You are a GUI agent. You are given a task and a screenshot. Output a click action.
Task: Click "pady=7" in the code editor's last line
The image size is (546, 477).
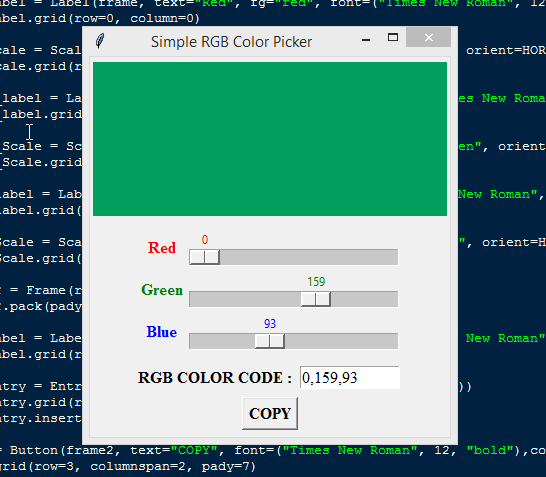click(x=226, y=466)
